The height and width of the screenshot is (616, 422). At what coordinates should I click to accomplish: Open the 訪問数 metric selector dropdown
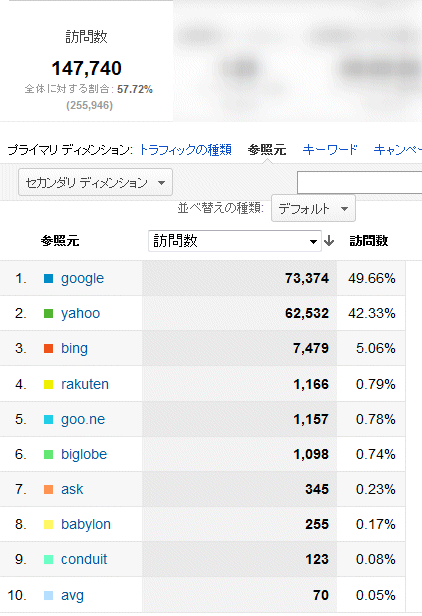click(235, 240)
